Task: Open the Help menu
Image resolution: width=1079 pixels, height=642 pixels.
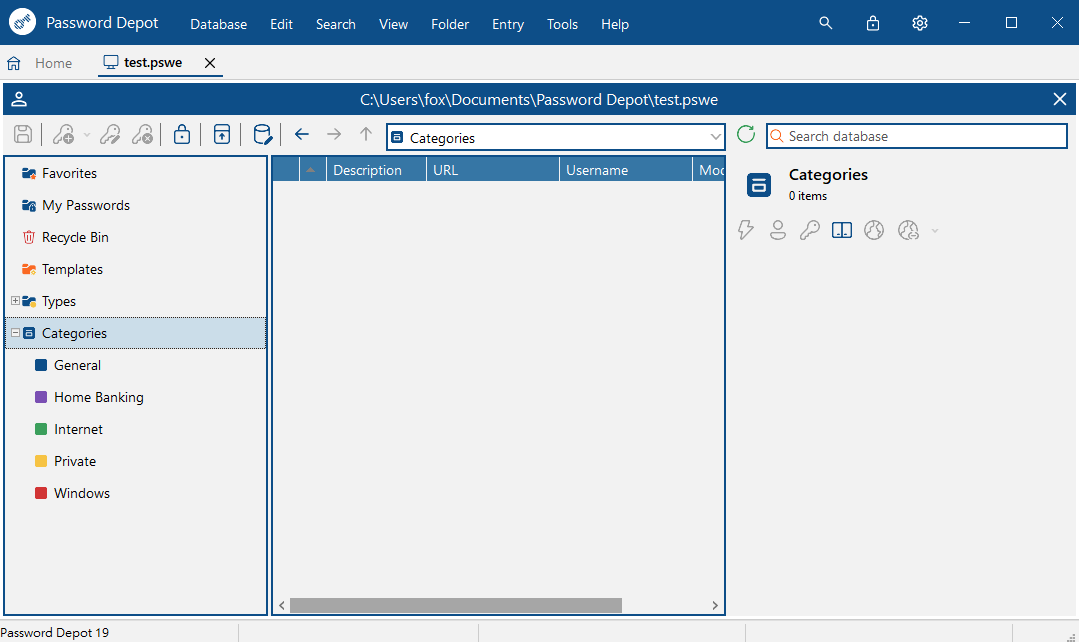Action: (x=615, y=24)
